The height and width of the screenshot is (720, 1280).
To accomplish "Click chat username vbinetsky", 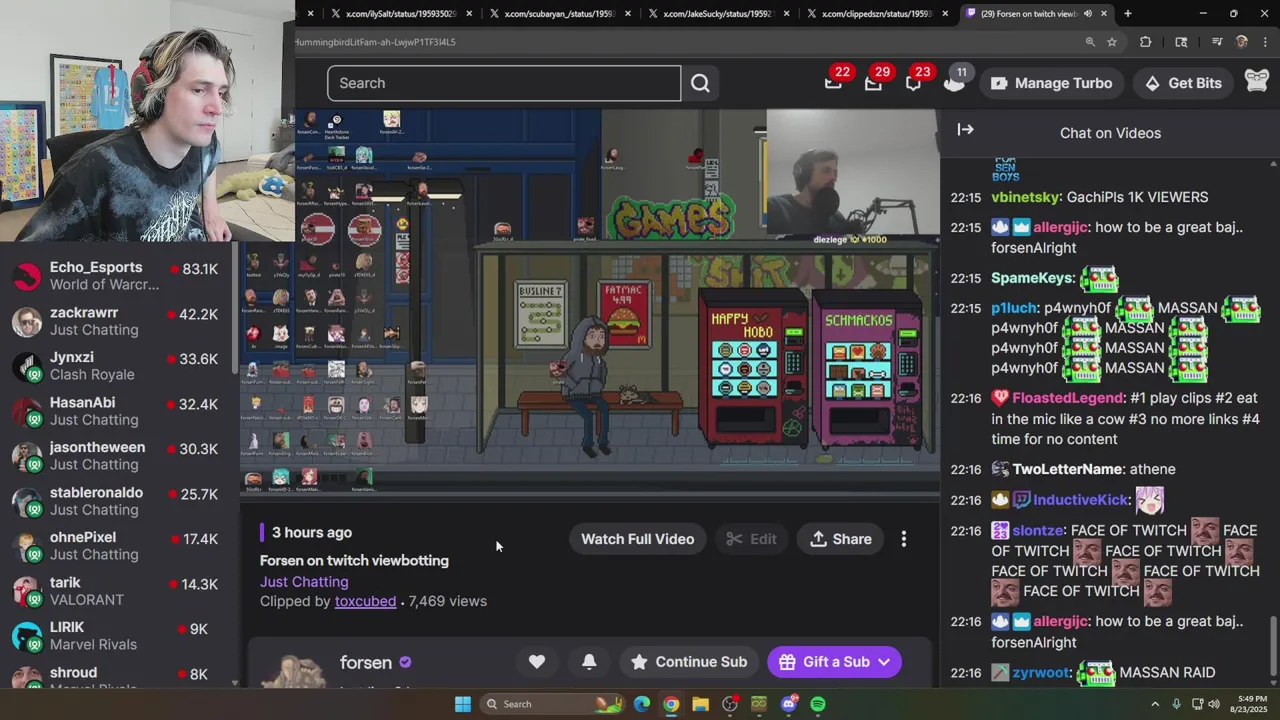I will tap(1025, 197).
